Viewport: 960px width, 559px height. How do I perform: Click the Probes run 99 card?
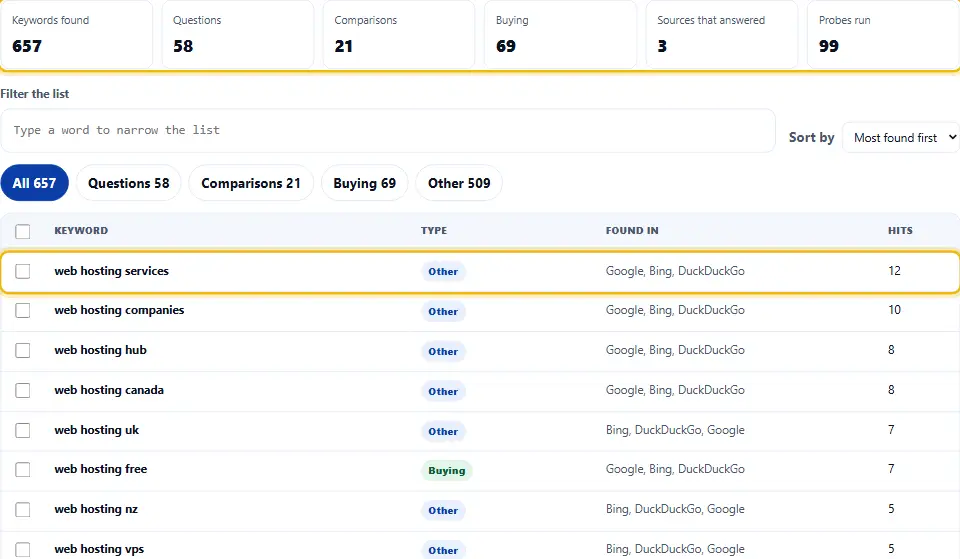(x=883, y=34)
